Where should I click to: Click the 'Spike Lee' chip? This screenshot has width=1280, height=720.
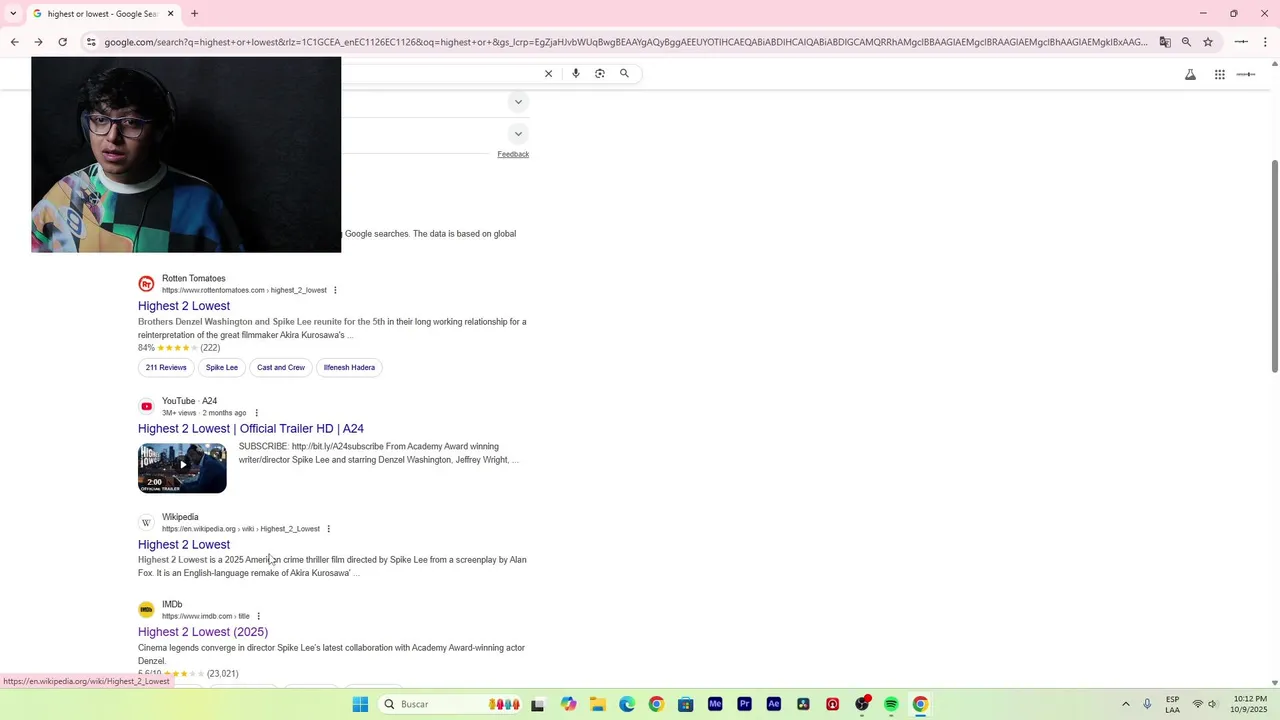pos(222,368)
